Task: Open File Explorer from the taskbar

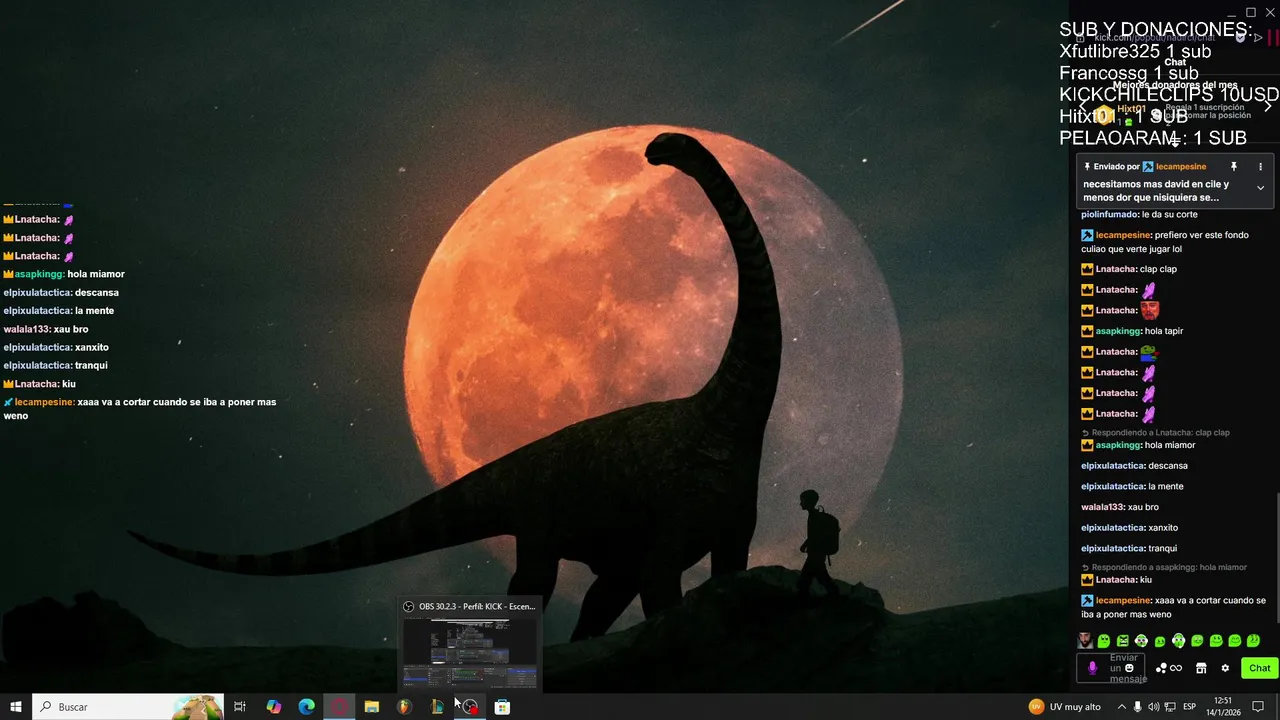Action: [372, 707]
